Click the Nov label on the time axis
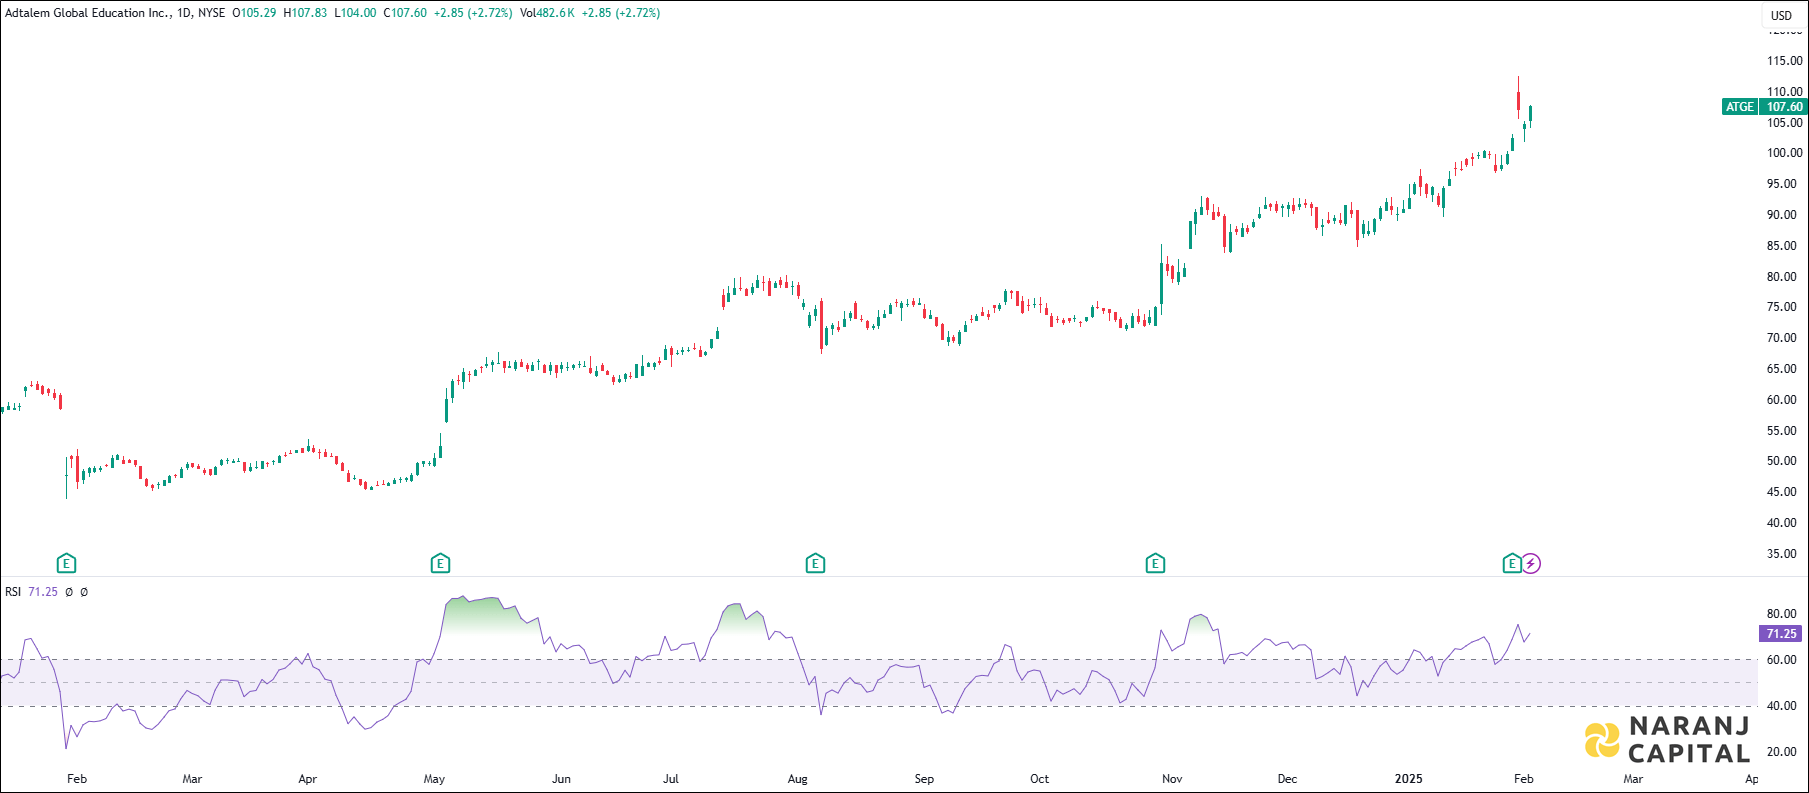The width and height of the screenshot is (1809, 793). pos(1172,779)
